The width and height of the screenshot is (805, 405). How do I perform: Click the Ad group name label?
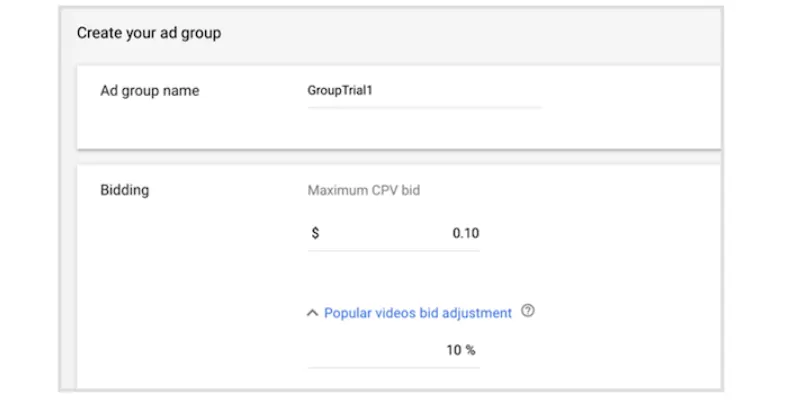[x=150, y=91]
